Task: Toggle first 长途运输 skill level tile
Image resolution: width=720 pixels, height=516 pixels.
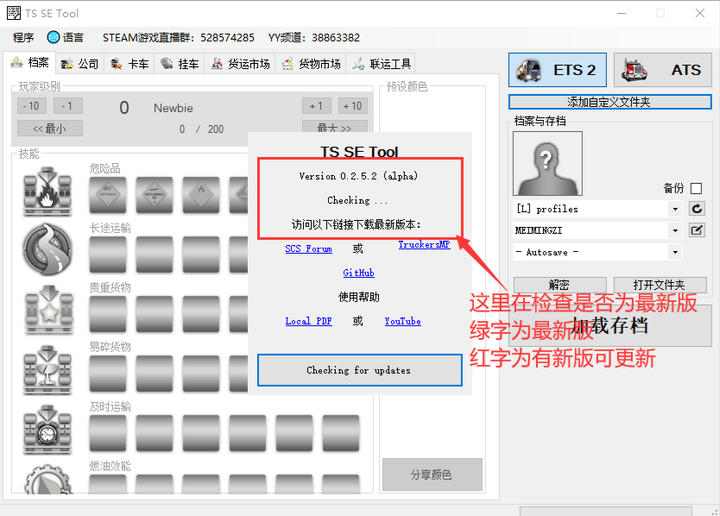Action: [x=108, y=254]
